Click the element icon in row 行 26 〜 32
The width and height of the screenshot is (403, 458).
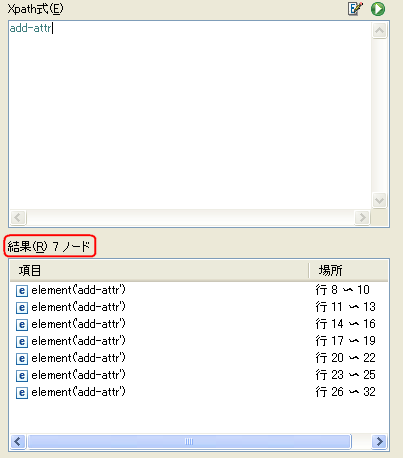coord(22,393)
